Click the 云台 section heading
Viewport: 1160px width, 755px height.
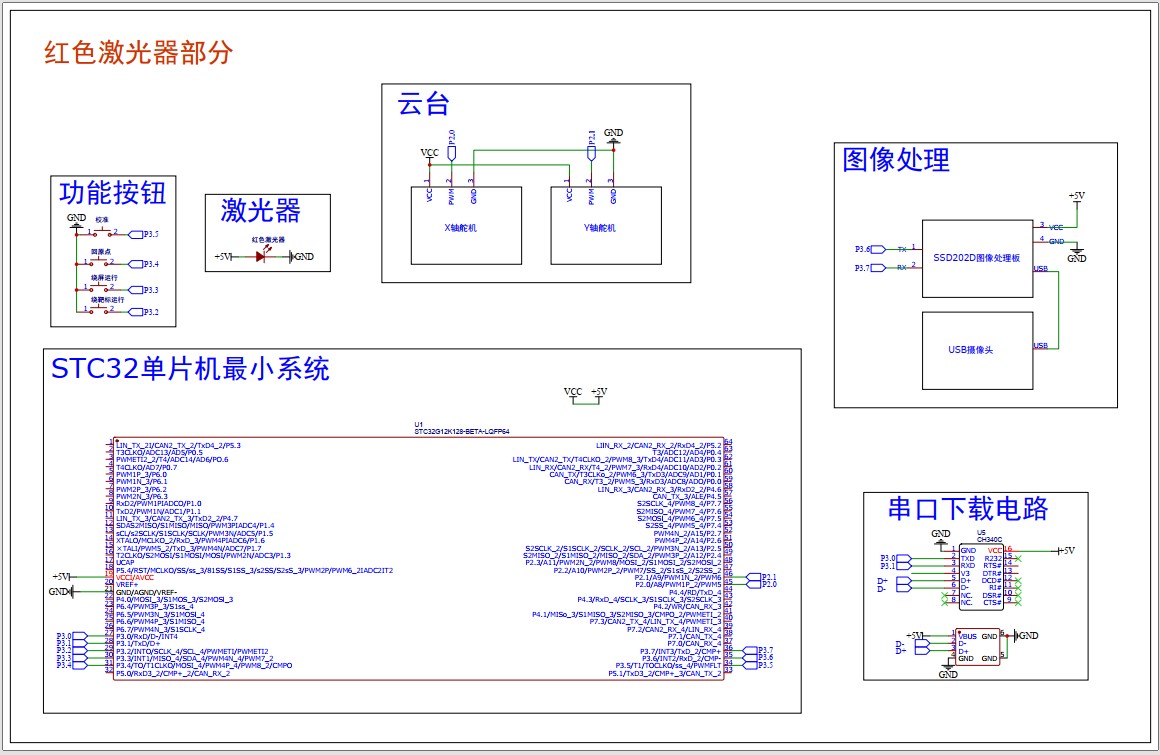tap(424, 104)
